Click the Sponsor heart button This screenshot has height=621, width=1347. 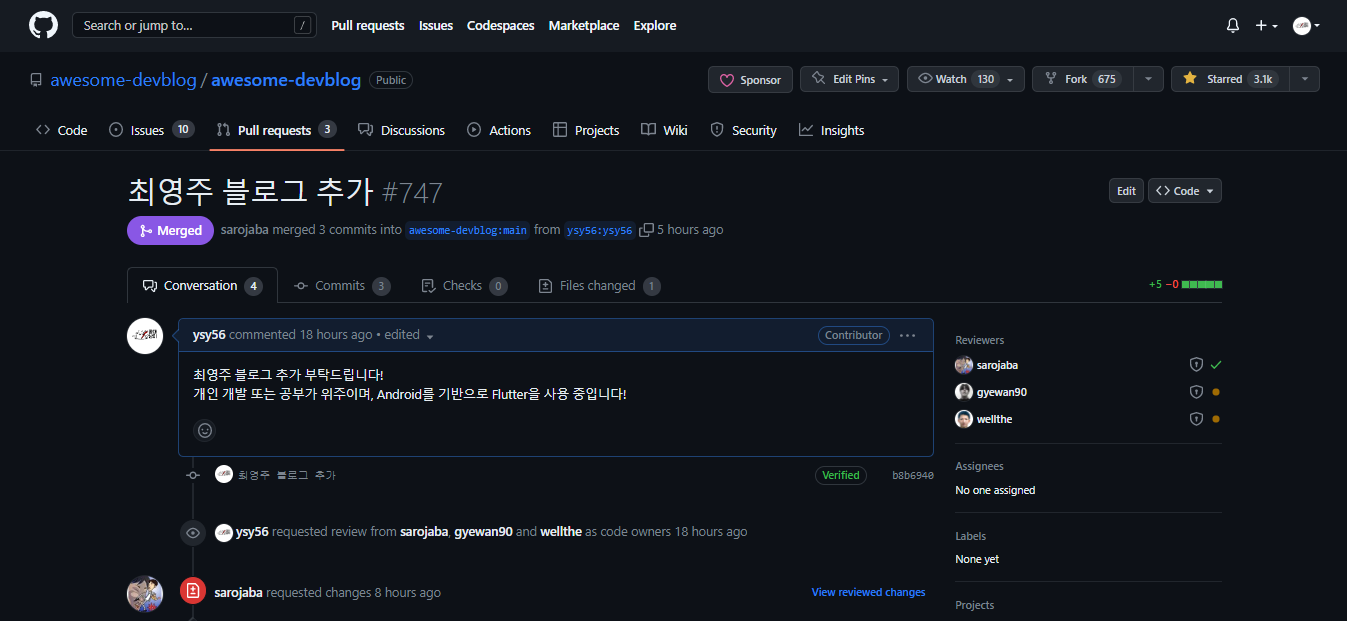pyautogui.click(x=750, y=80)
